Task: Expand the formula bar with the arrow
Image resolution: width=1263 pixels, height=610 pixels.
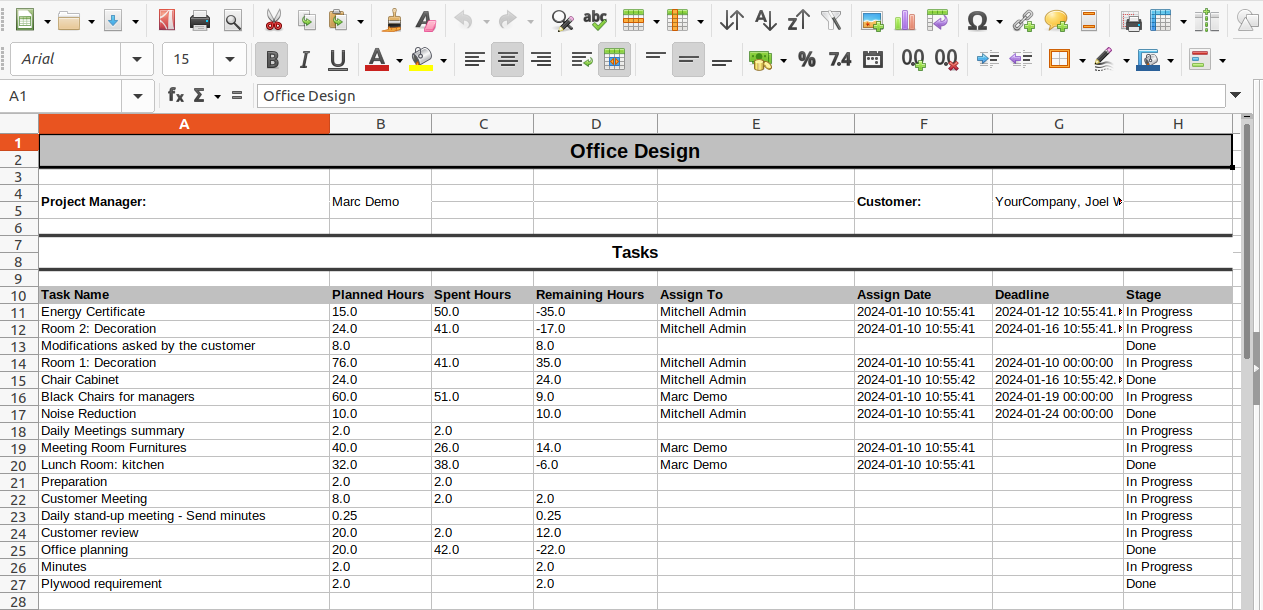Action: point(1236,95)
